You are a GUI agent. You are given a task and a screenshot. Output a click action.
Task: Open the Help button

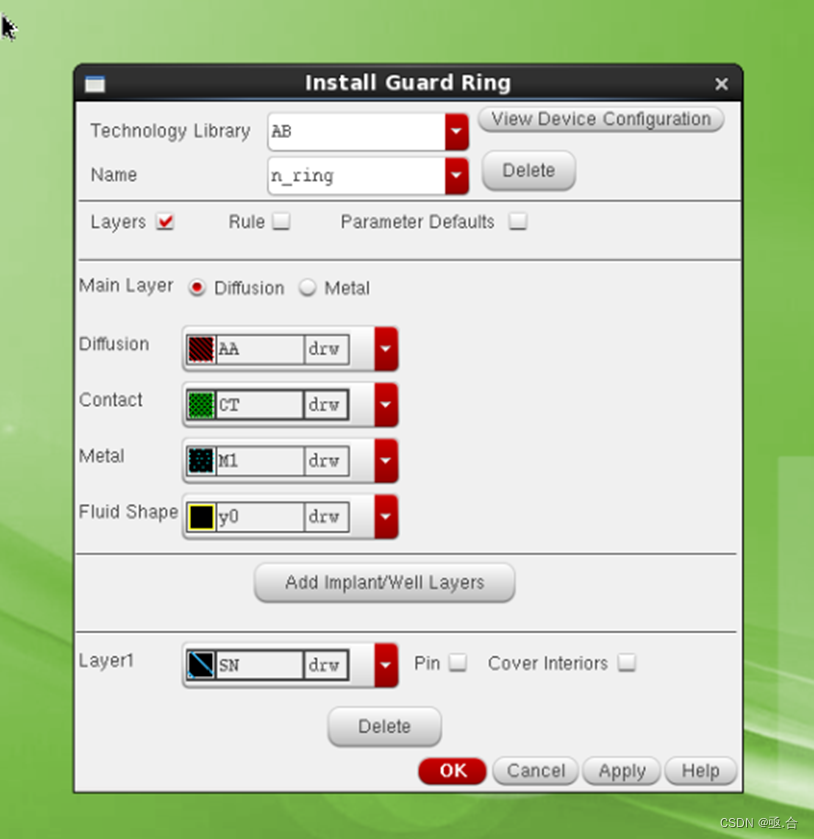[x=700, y=771]
